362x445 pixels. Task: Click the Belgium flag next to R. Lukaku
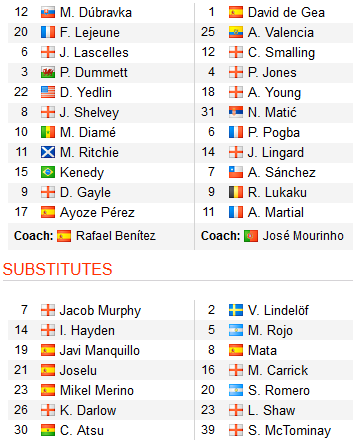coord(236,193)
